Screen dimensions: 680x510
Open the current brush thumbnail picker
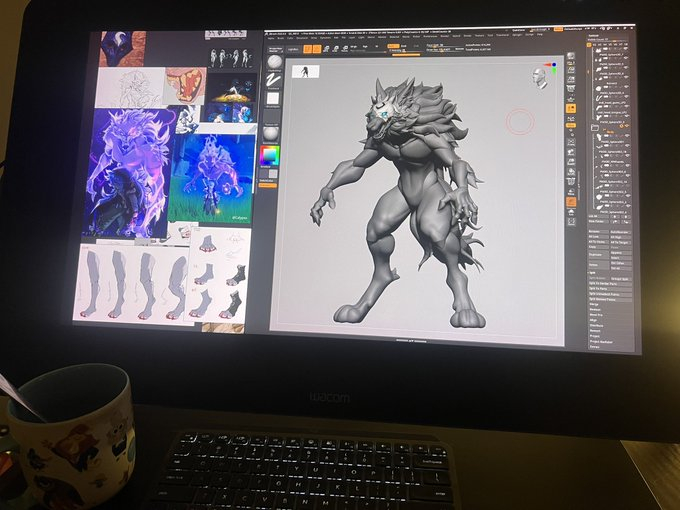coord(275,61)
